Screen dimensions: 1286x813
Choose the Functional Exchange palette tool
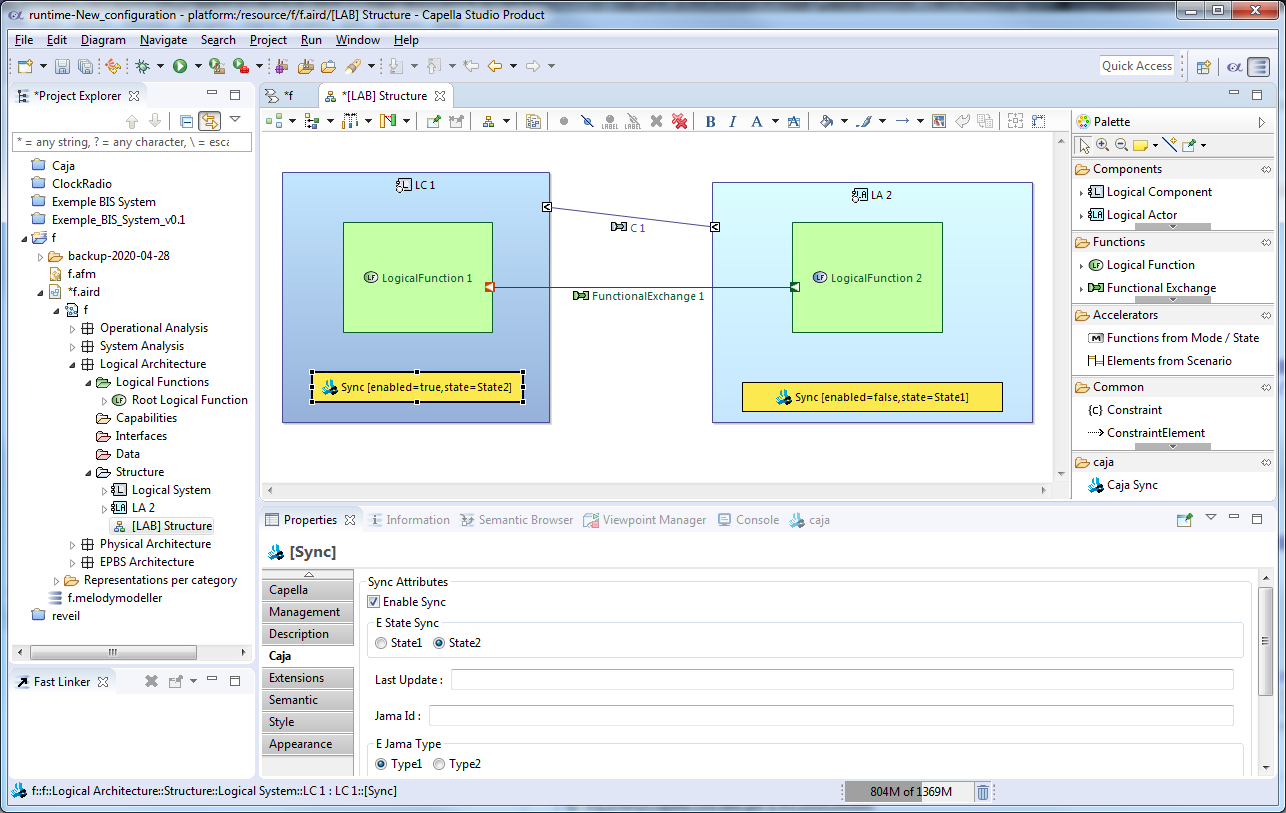1152,288
